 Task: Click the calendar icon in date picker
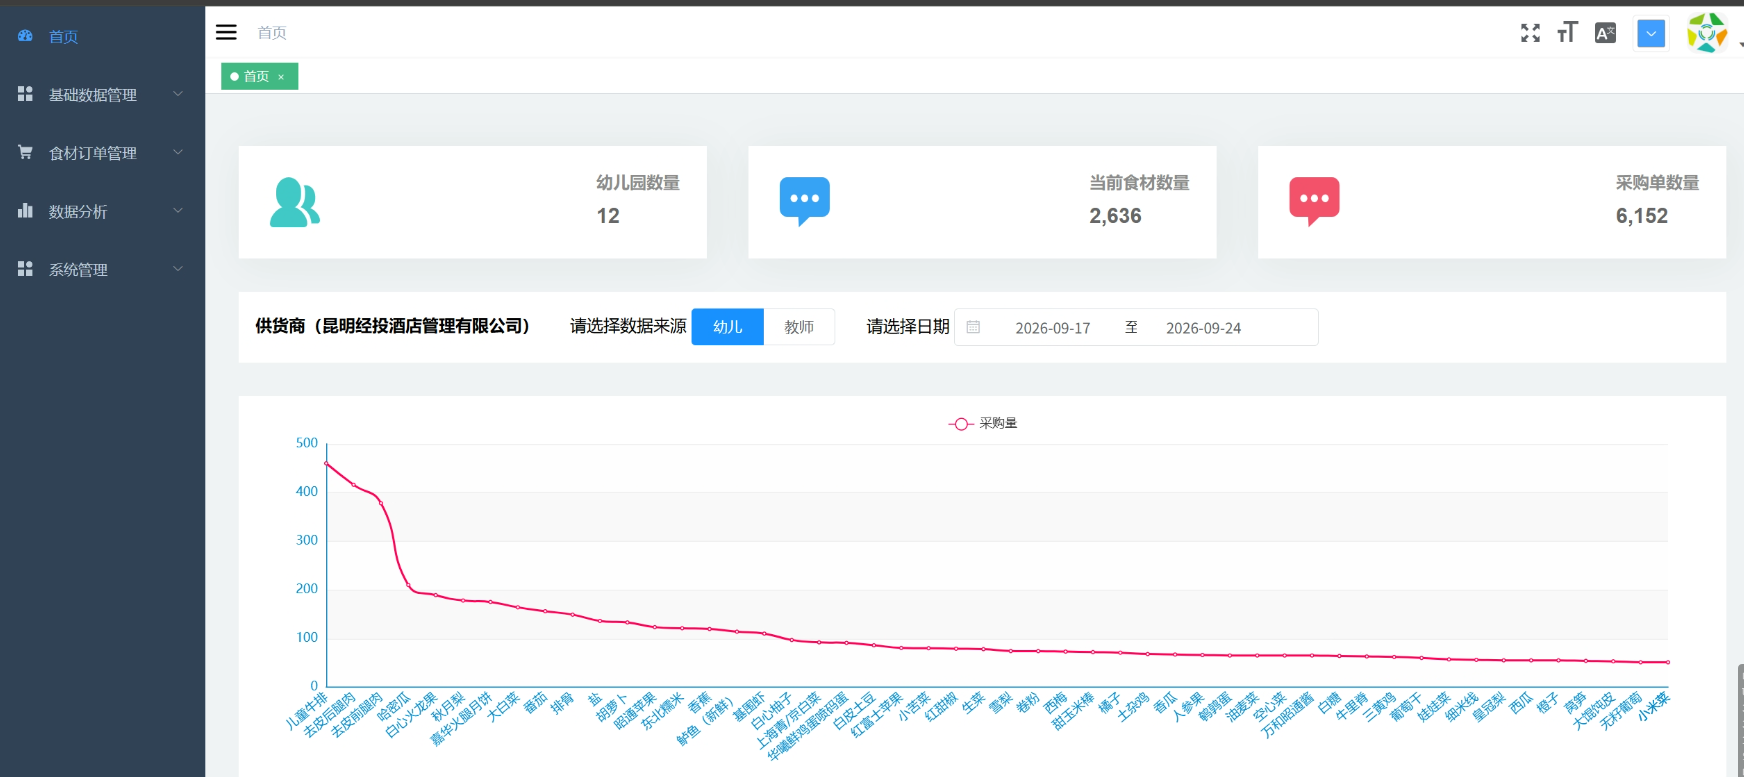973,327
